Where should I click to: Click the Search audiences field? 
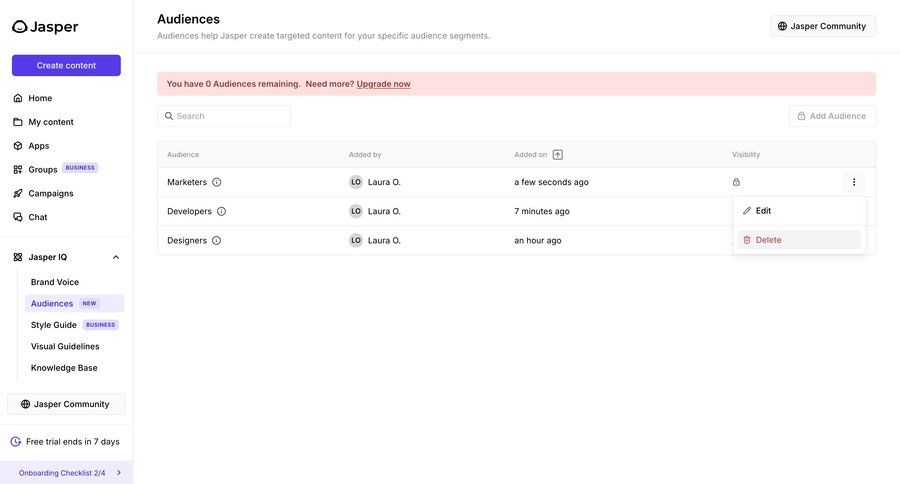pos(224,116)
